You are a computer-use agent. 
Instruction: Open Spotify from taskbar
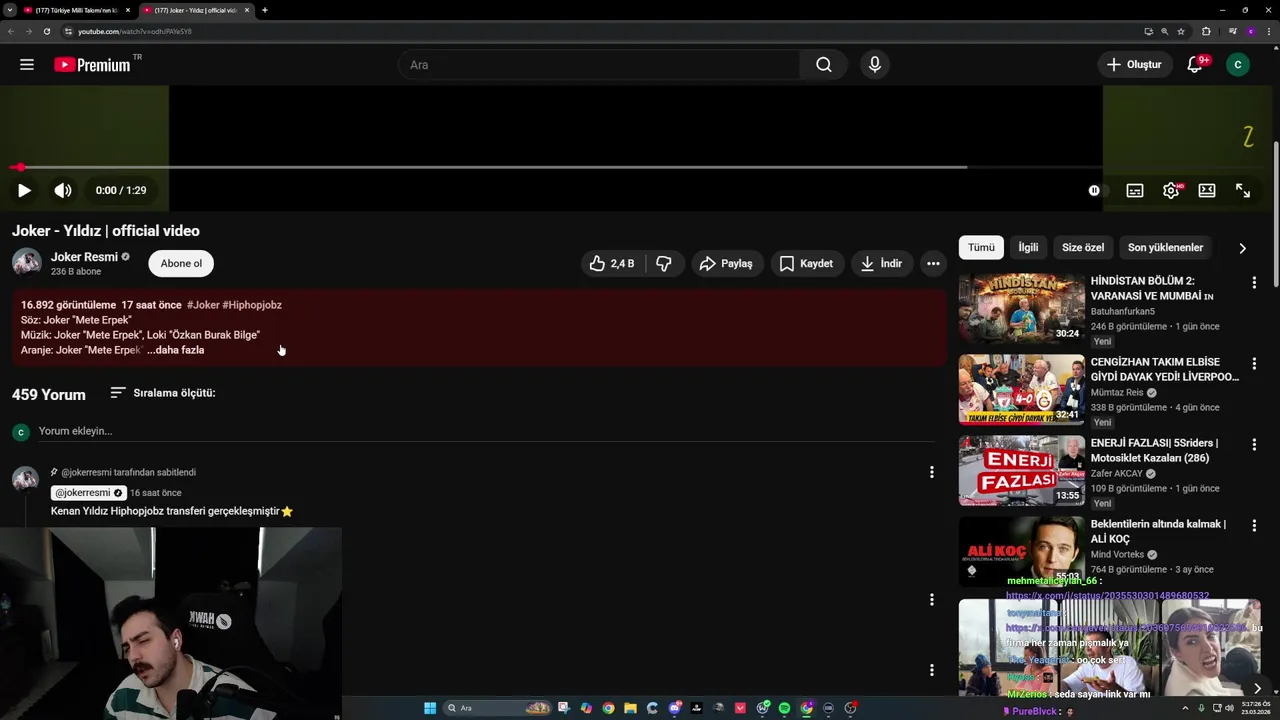(x=784, y=708)
